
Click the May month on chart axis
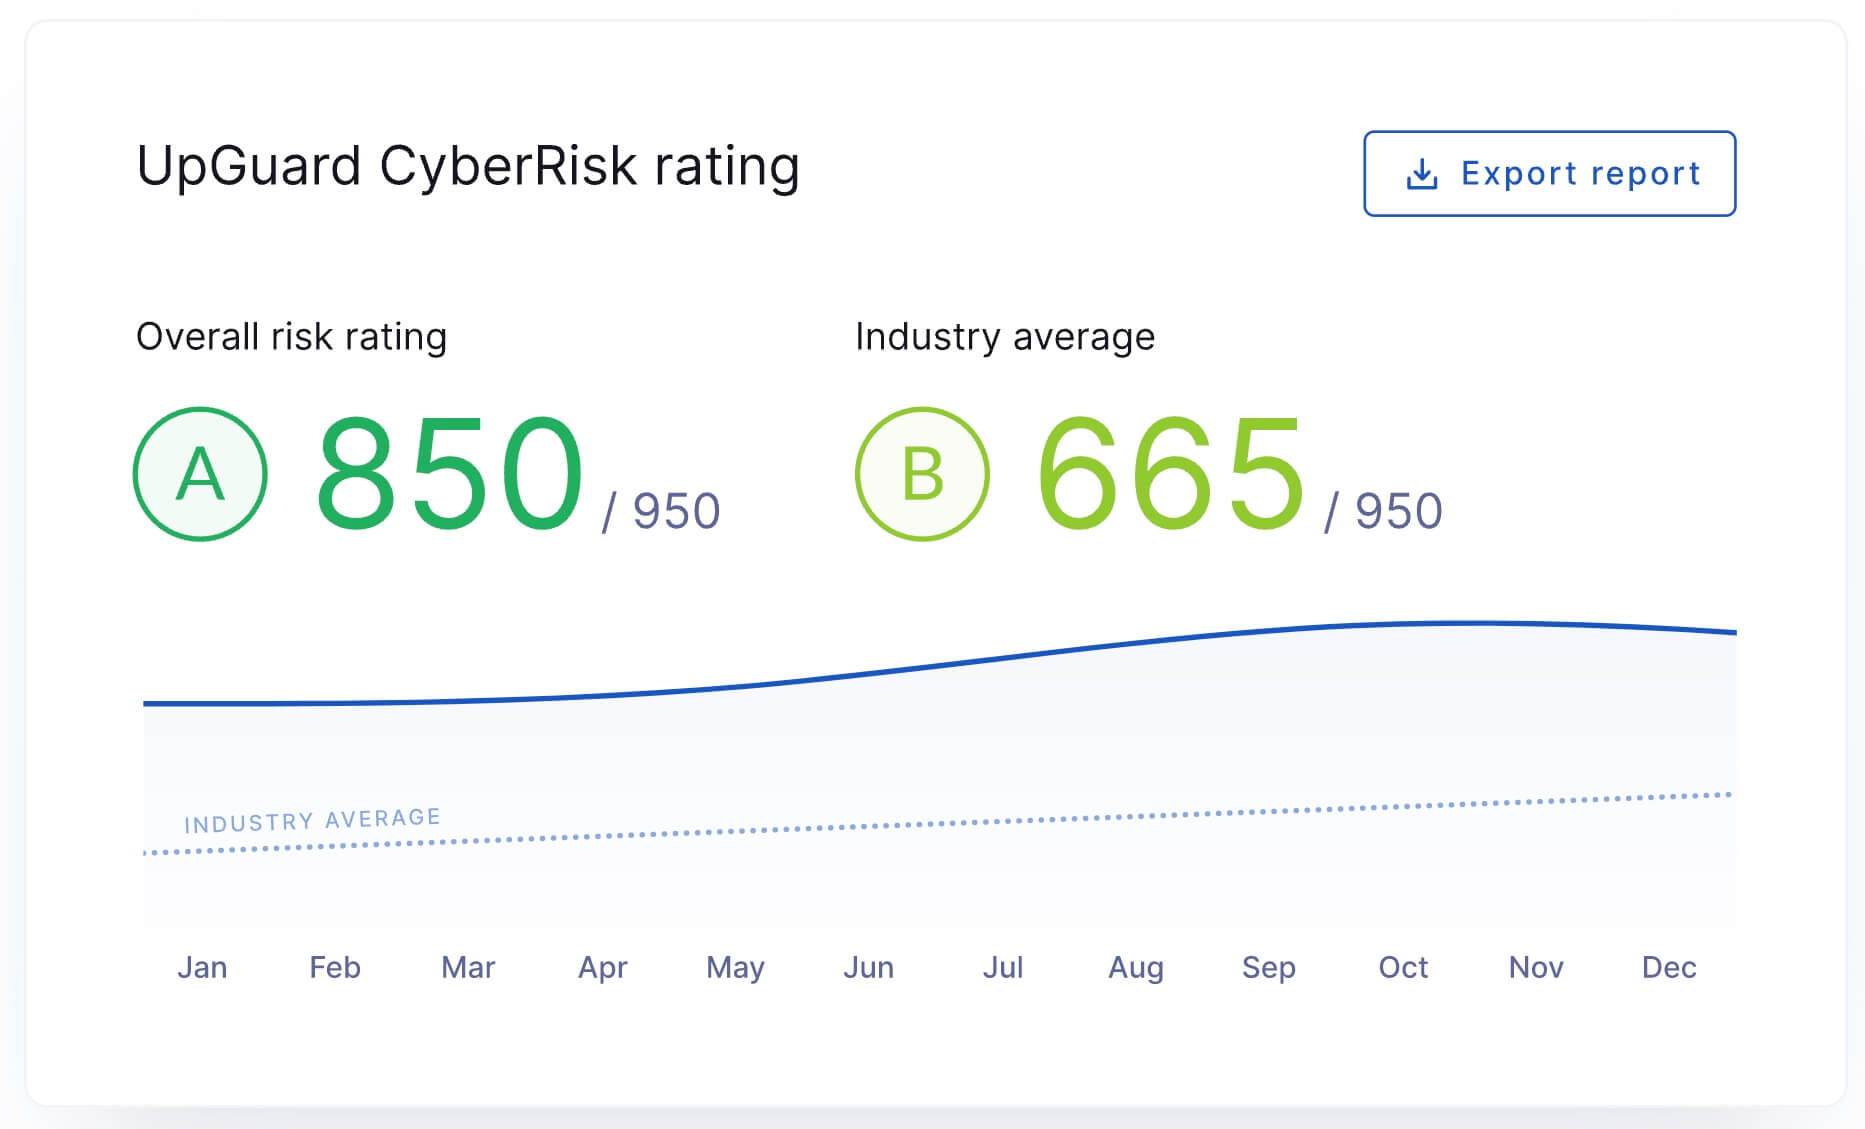[735, 968]
